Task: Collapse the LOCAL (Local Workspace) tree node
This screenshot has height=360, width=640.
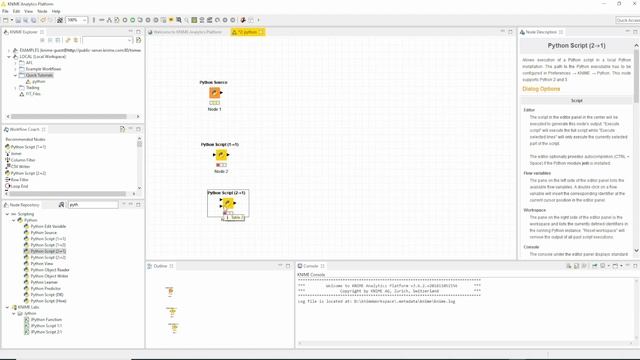Action: point(9,57)
